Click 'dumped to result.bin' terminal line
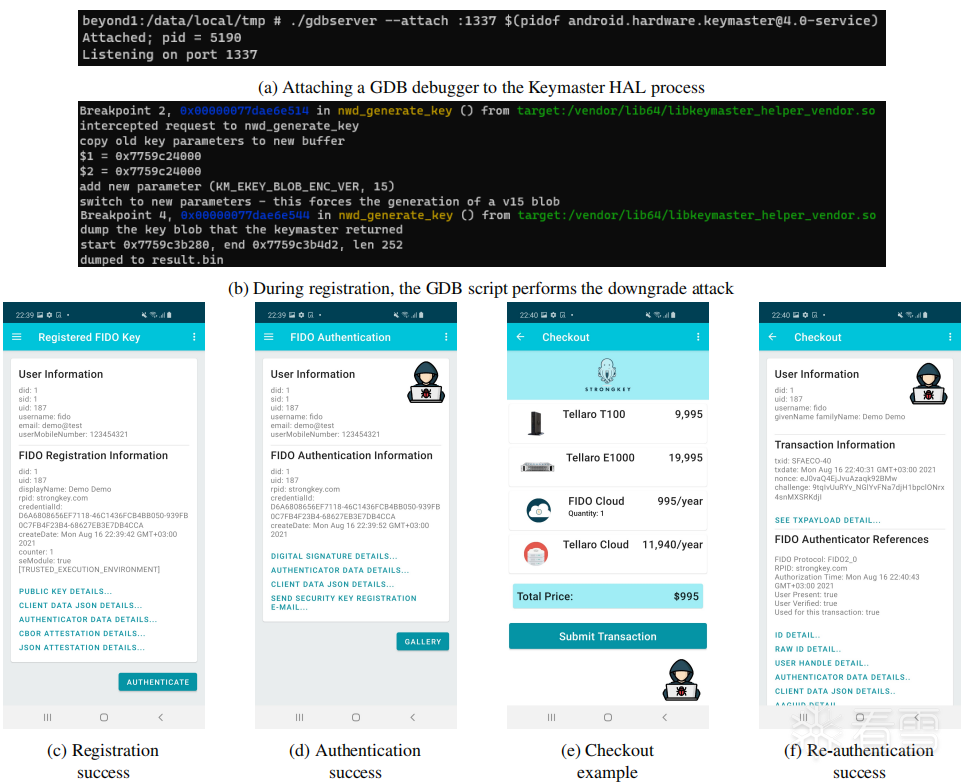Screen dimensions: 961x783 coord(151,260)
